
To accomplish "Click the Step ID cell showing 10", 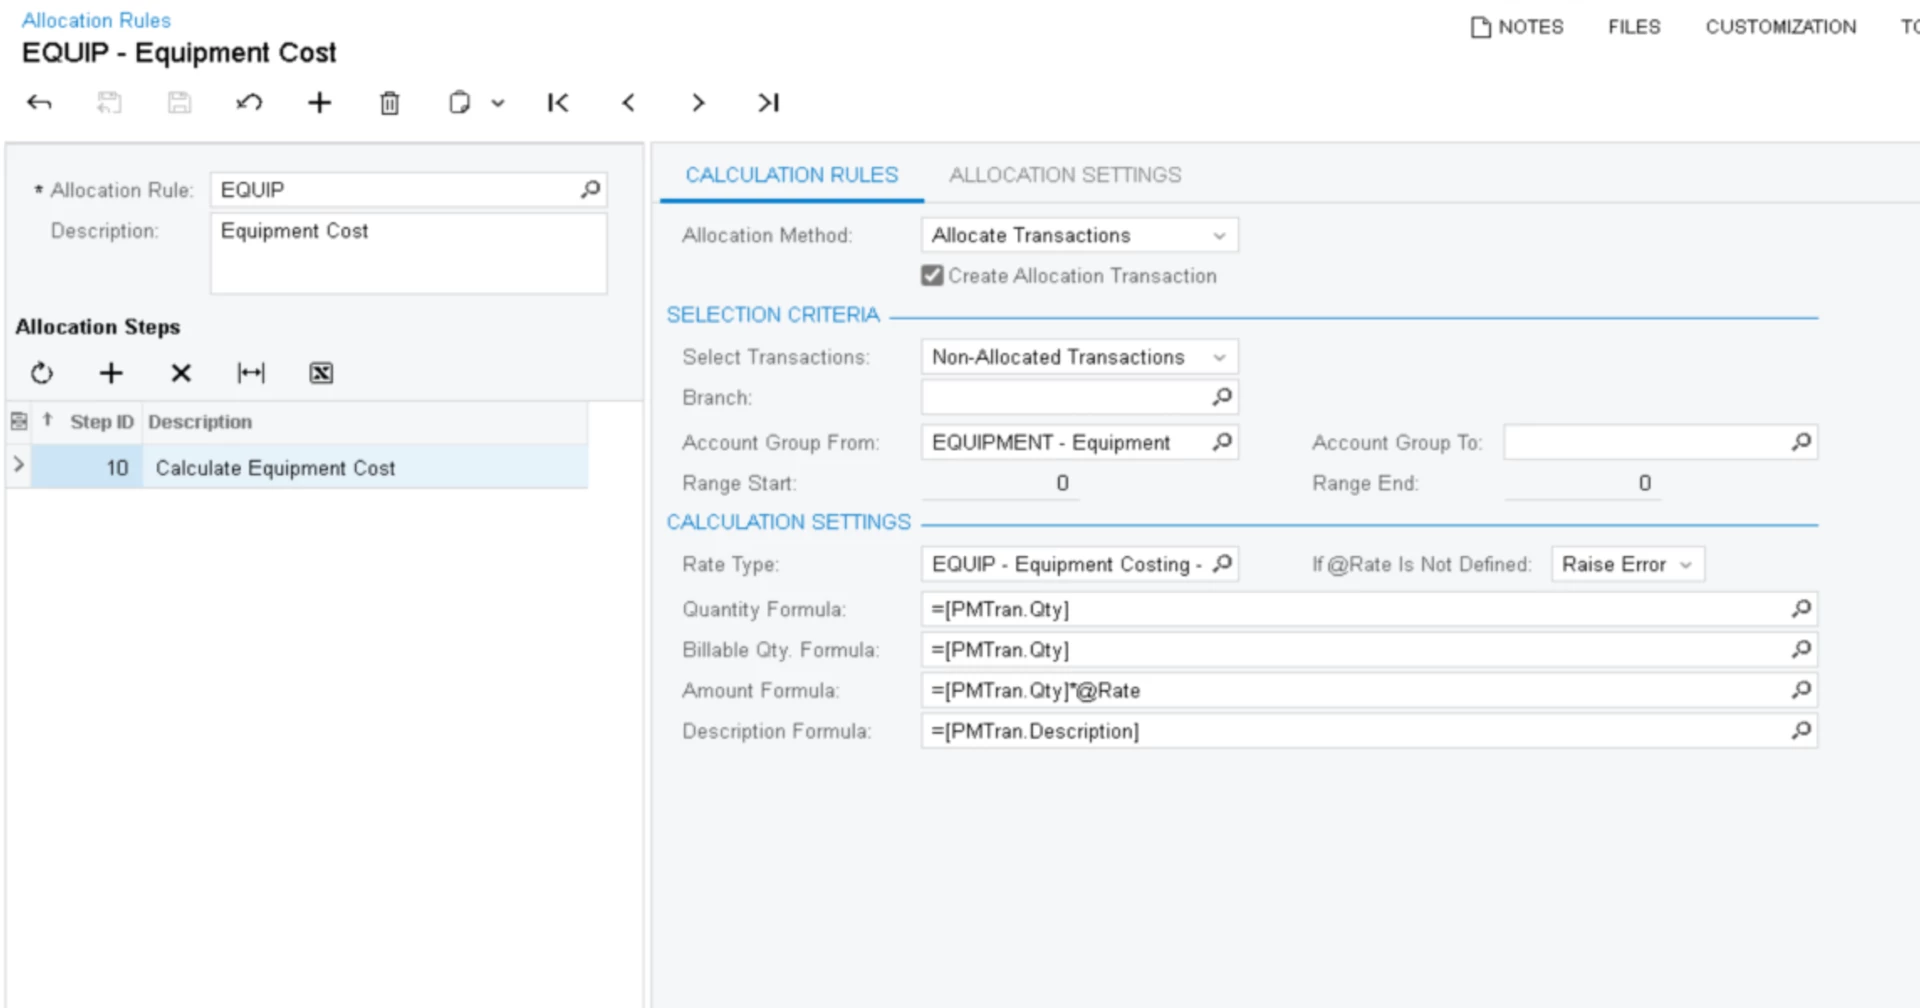I will pyautogui.click(x=87, y=467).
